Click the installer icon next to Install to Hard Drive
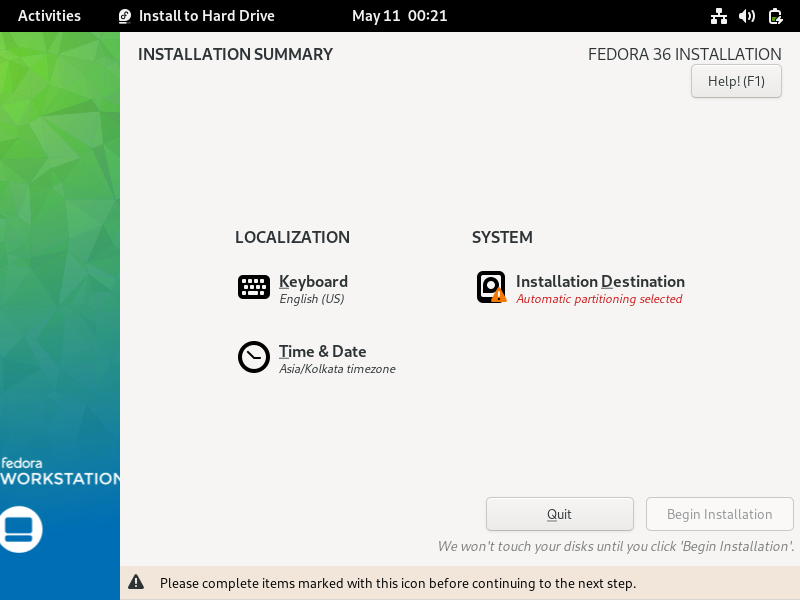 coord(124,15)
